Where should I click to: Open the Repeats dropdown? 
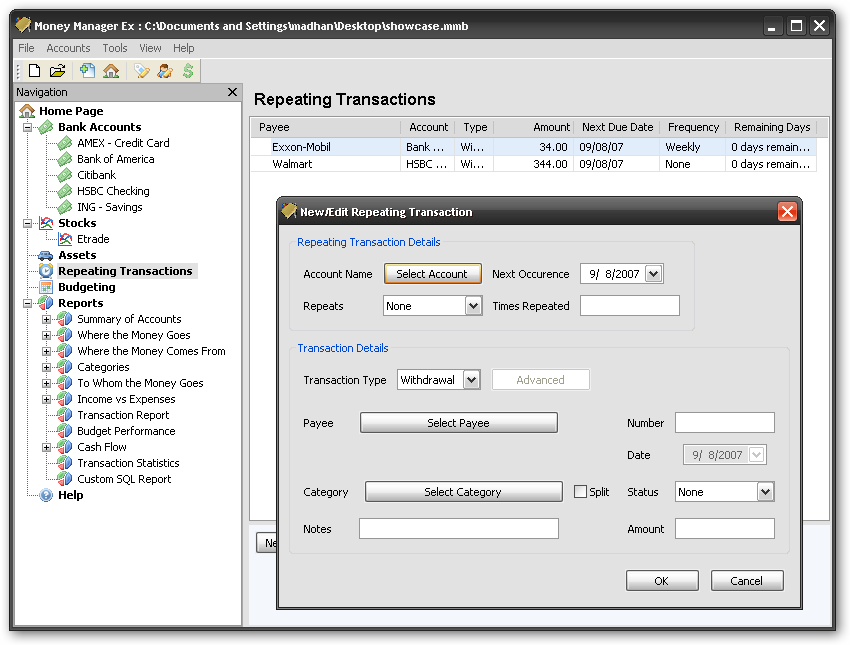click(x=473, y=306)
